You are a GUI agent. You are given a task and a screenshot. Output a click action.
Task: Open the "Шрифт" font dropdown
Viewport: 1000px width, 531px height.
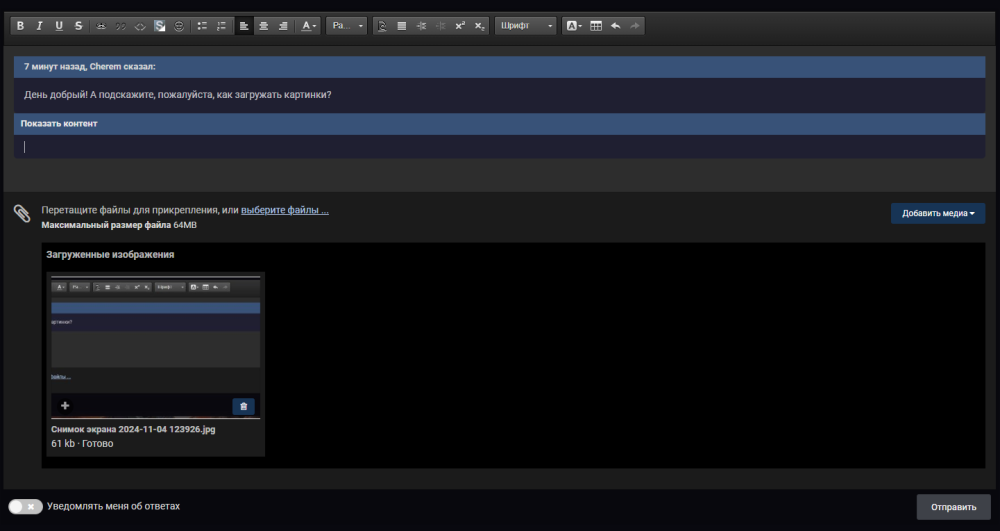pos(525,26)
